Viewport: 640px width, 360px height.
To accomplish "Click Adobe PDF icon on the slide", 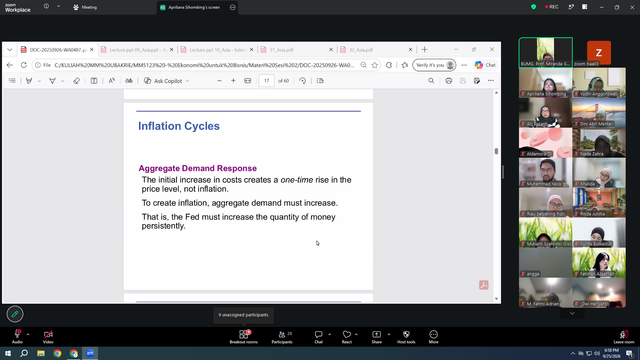I will [x=484, y=285].
